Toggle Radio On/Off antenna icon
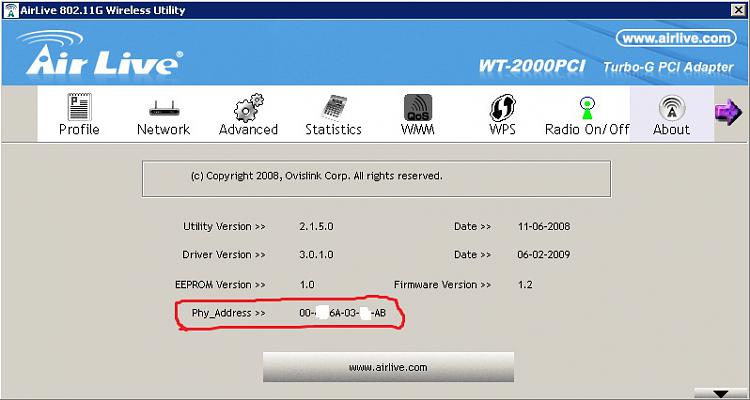750x400 pixels. coord(587,108)
